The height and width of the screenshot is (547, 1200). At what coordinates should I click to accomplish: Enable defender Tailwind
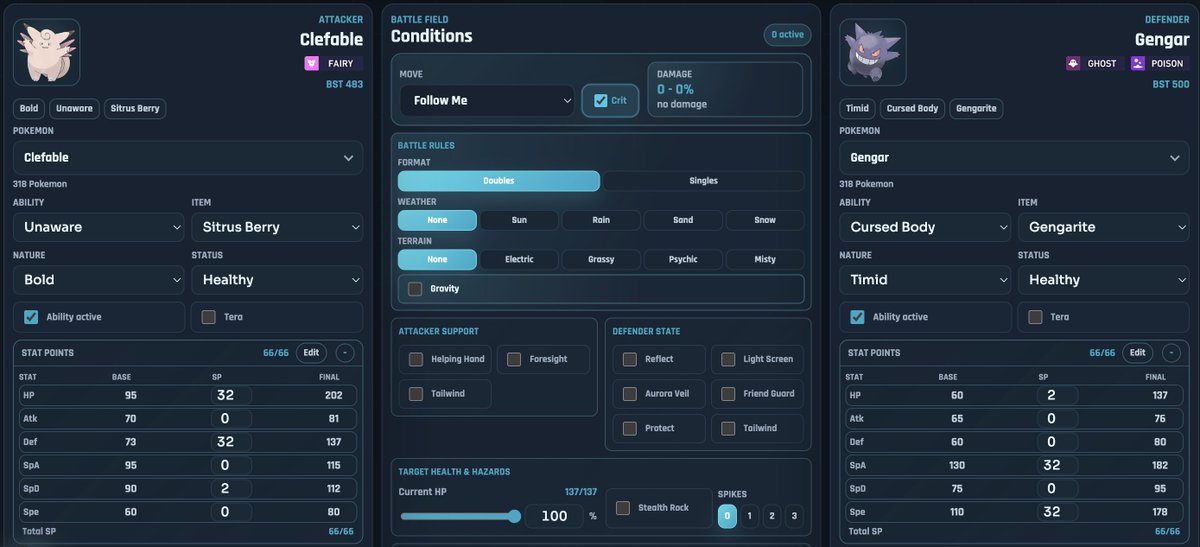point(728,428)
